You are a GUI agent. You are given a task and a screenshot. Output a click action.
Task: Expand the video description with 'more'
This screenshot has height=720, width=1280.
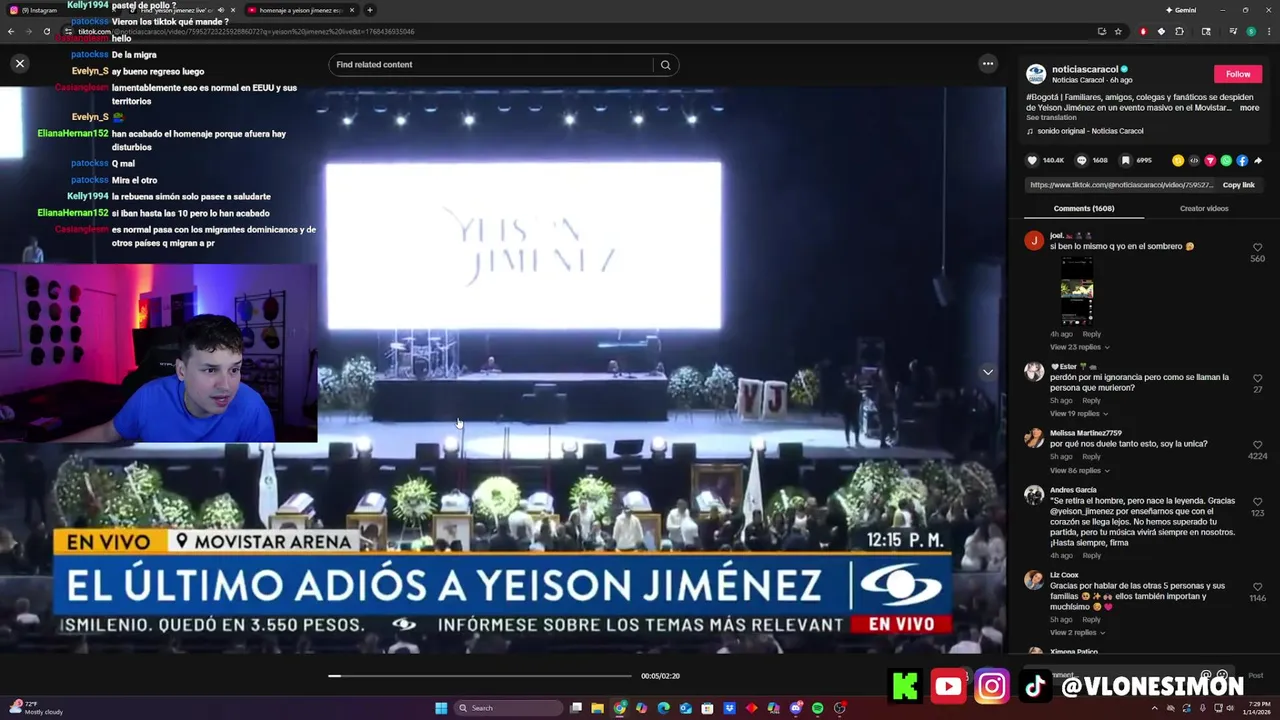[1249, 107]
